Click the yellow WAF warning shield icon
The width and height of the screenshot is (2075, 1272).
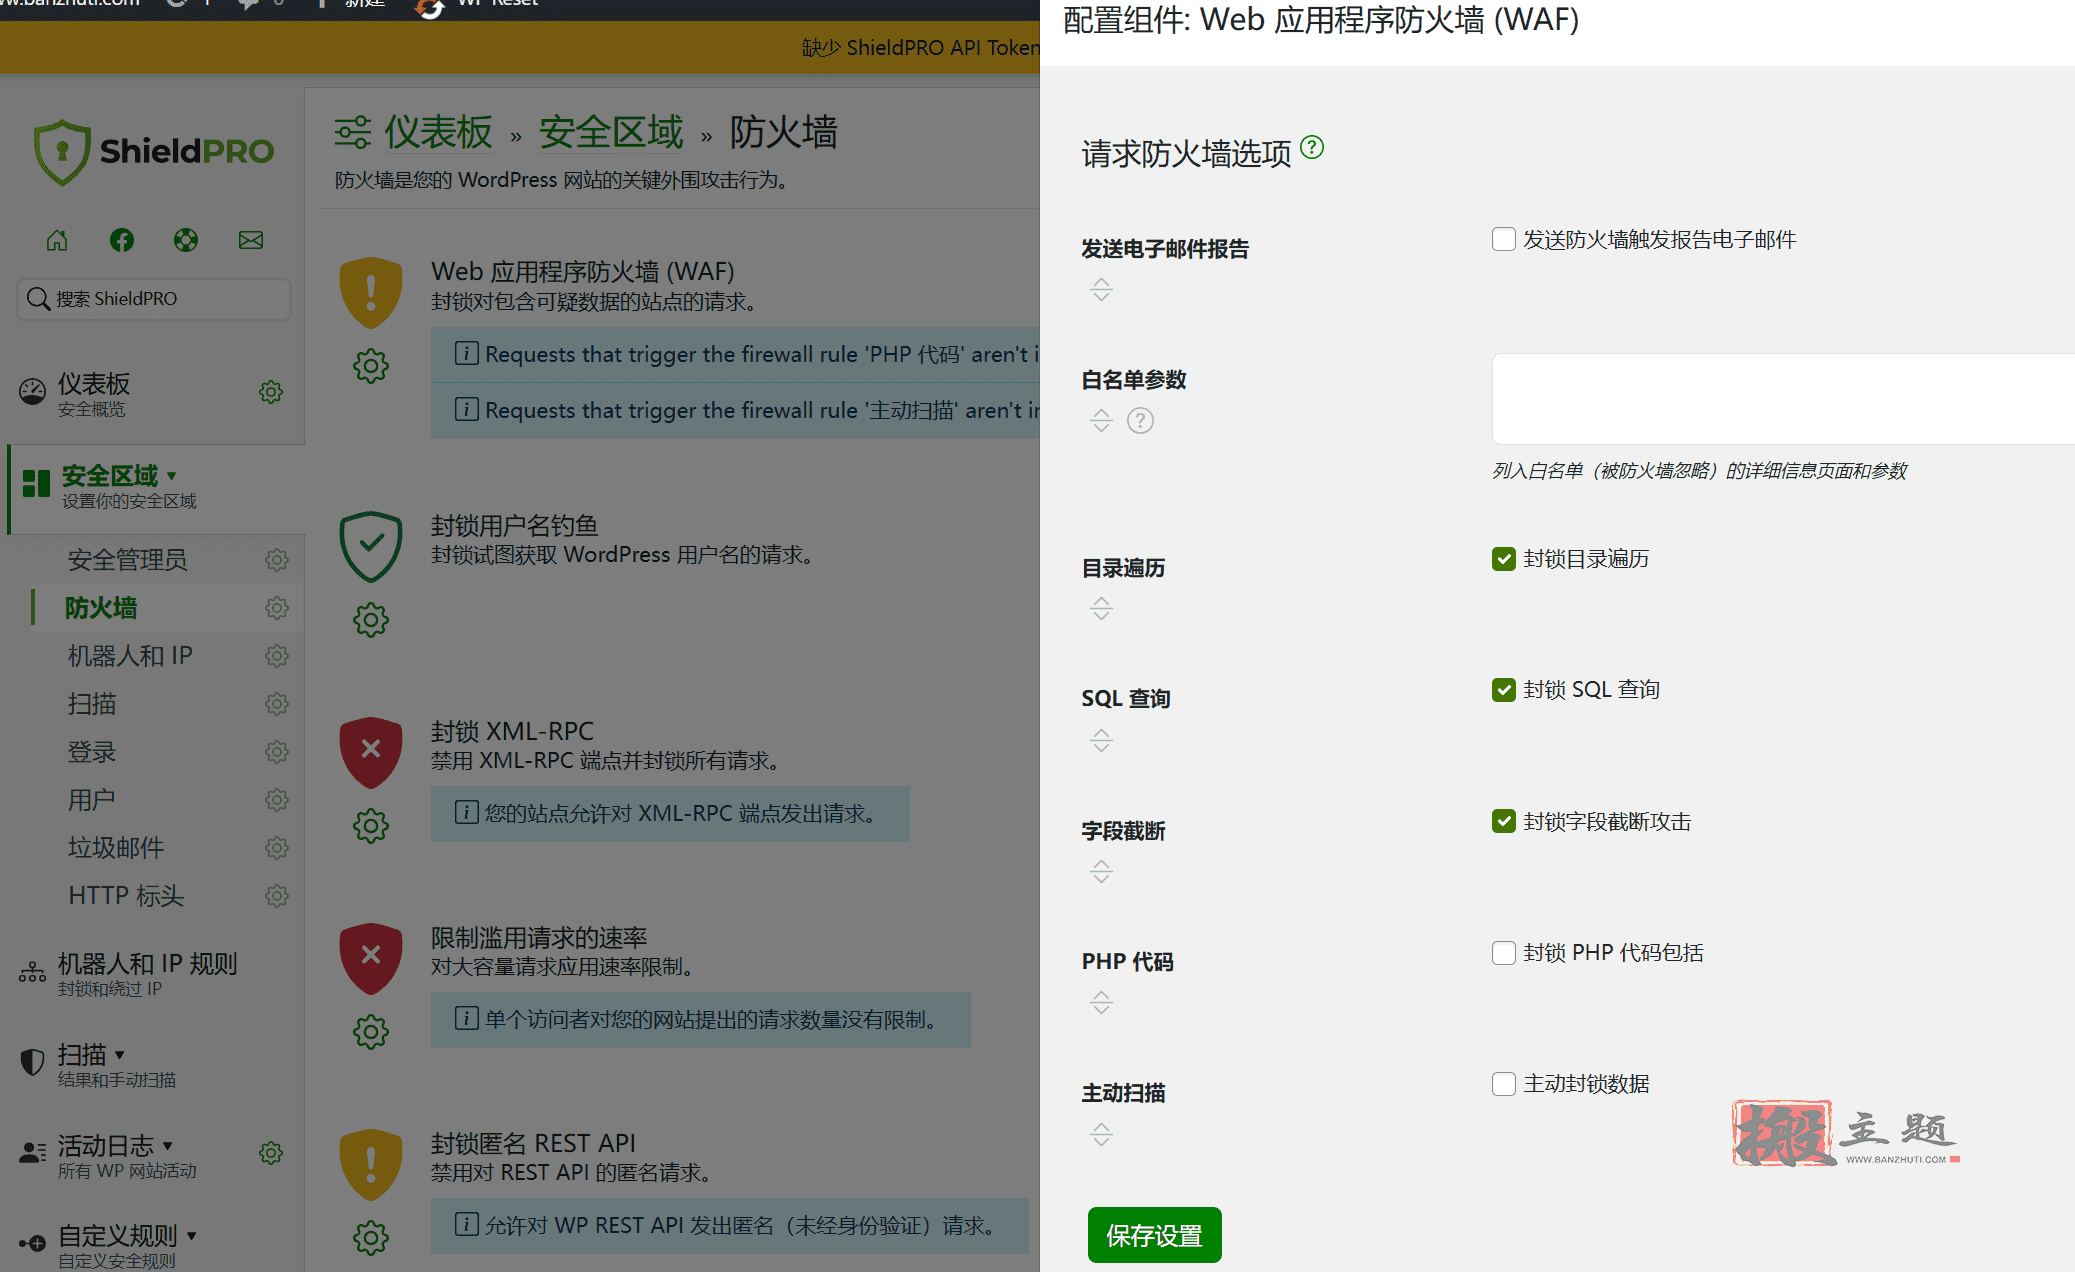coord(371,293)
